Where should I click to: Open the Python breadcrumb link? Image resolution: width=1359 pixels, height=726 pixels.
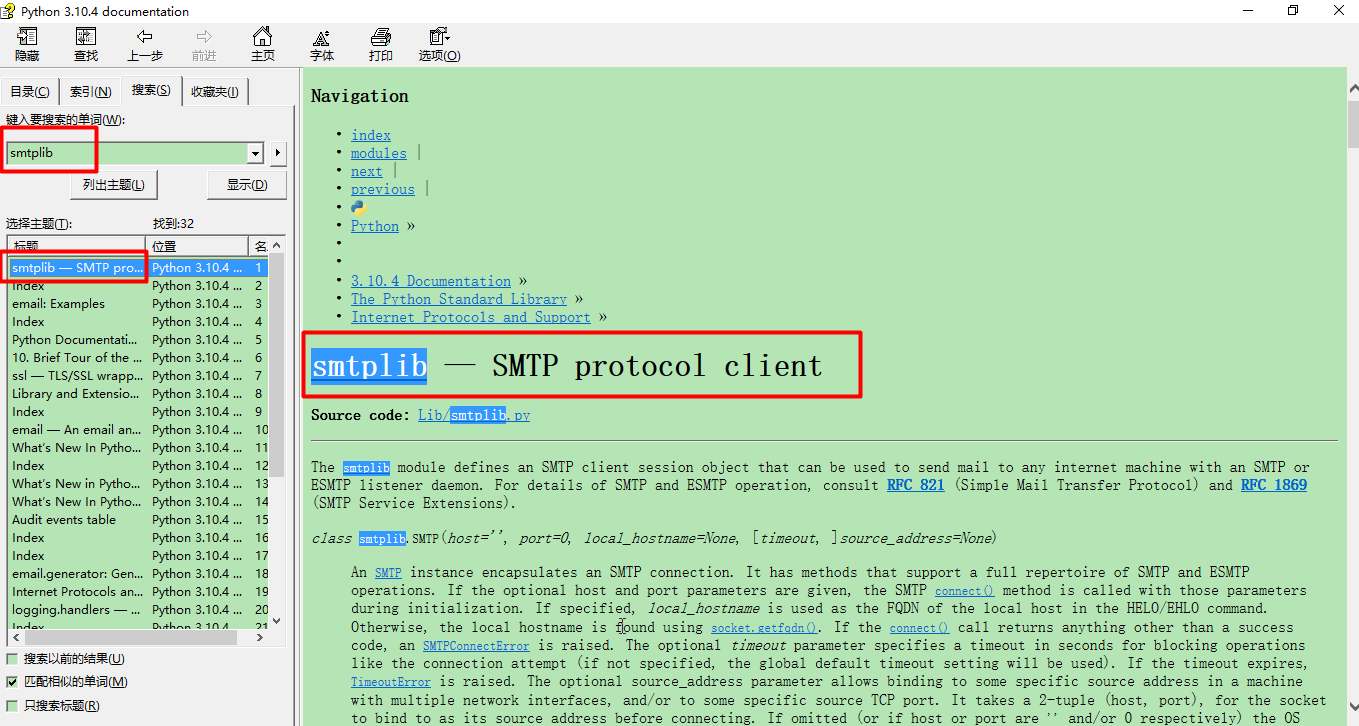375,226
